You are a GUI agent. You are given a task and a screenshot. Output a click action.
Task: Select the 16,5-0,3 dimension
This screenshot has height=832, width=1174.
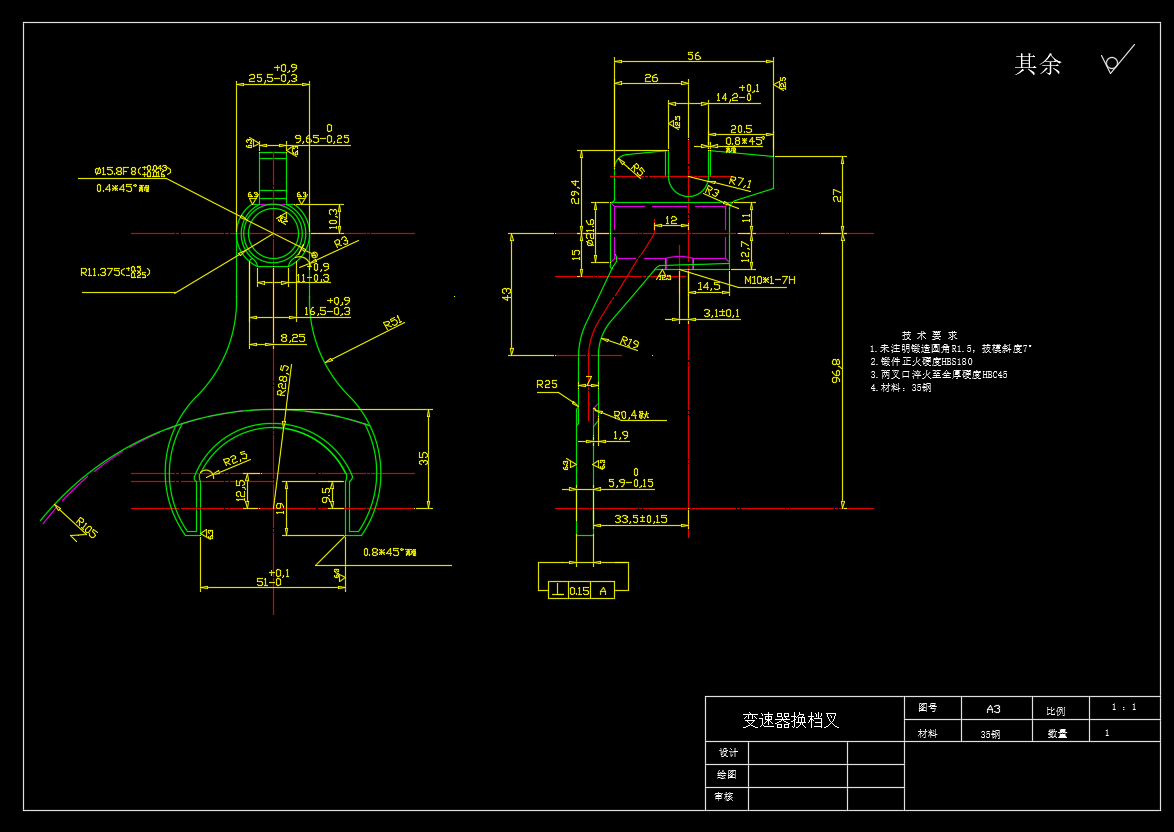(328, 306)
